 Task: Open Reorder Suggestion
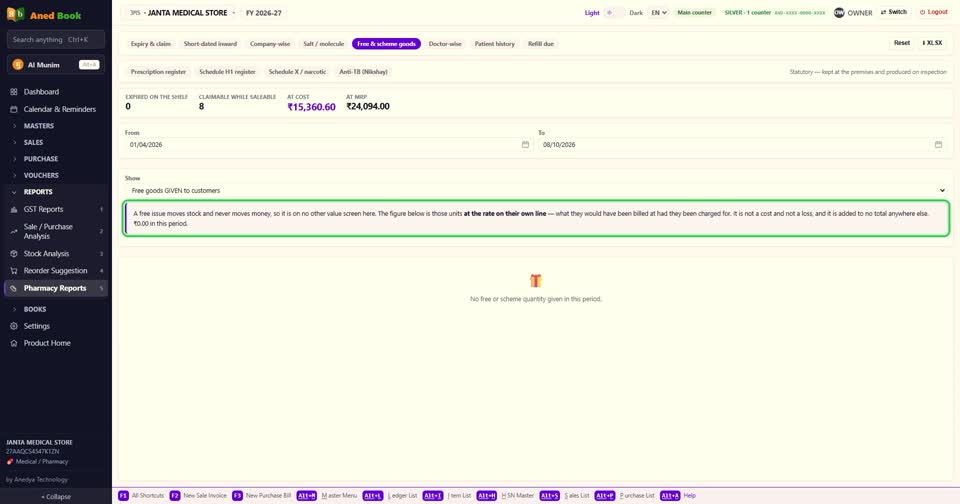[x=56, y=271]
